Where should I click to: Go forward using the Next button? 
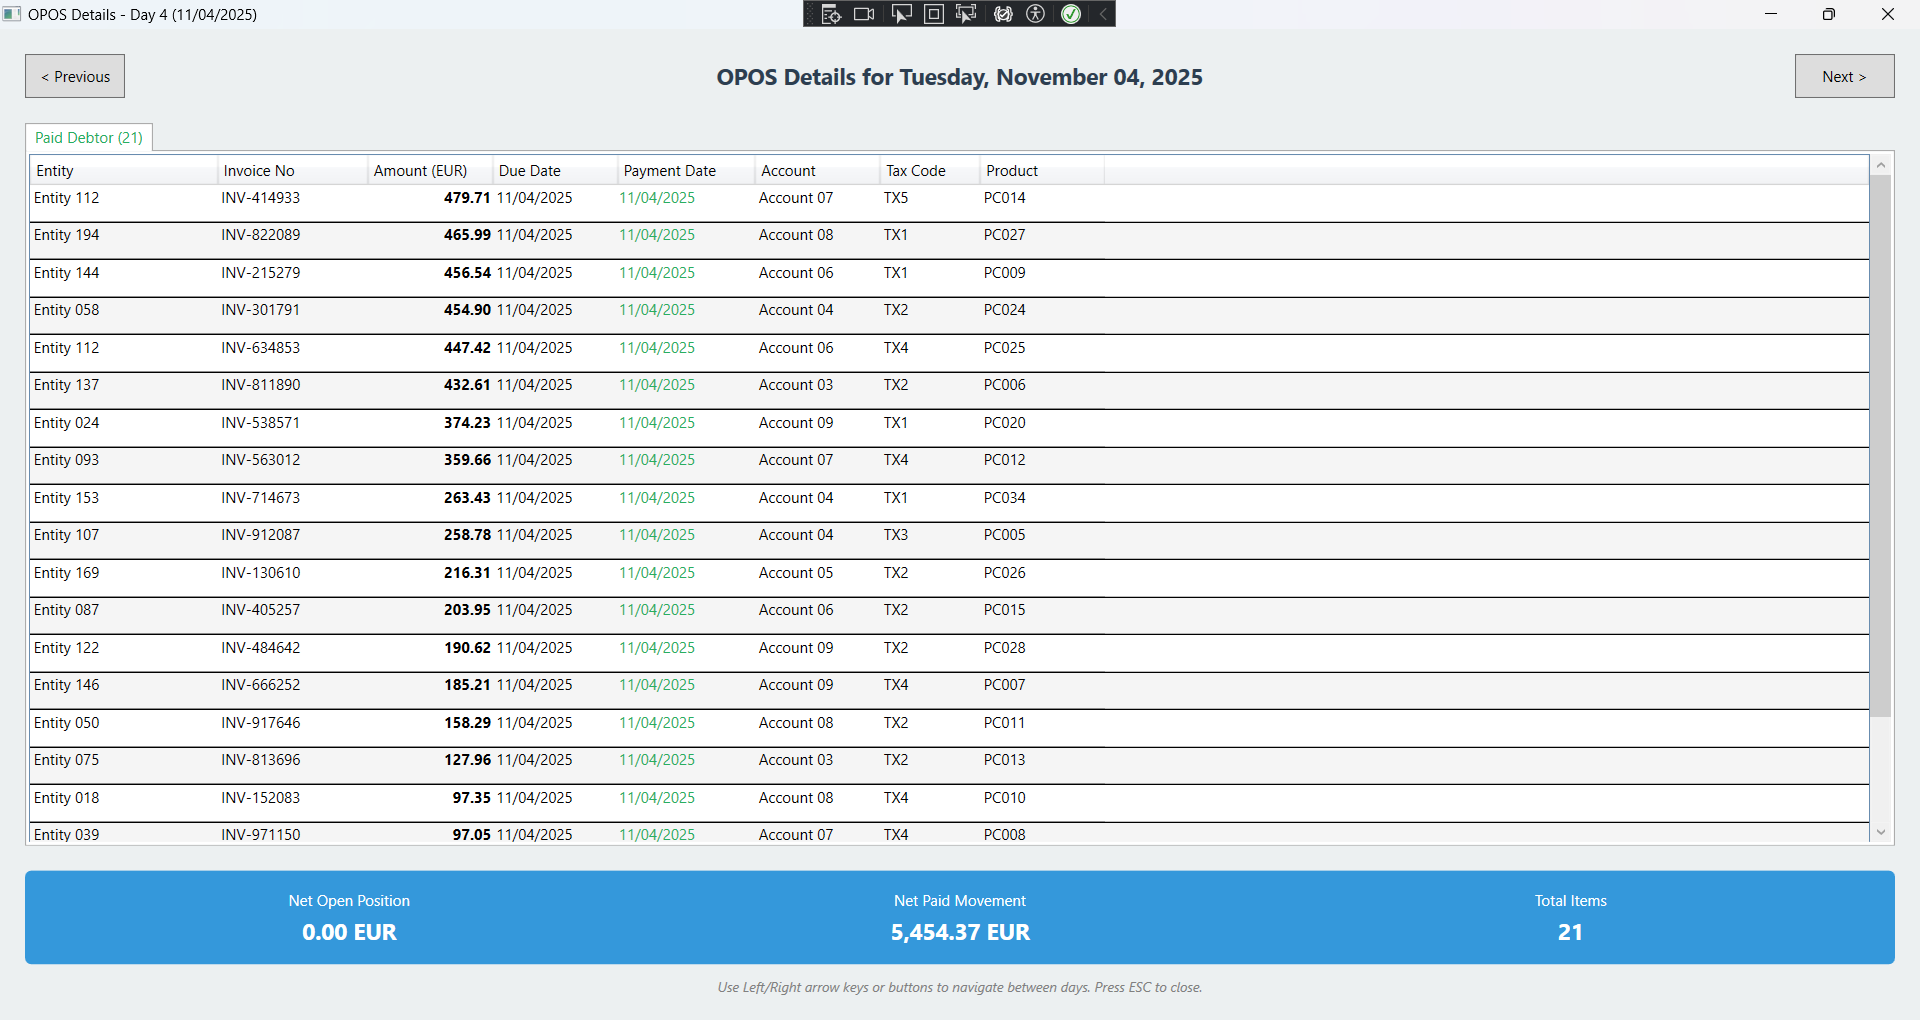tap(1844, 76)
